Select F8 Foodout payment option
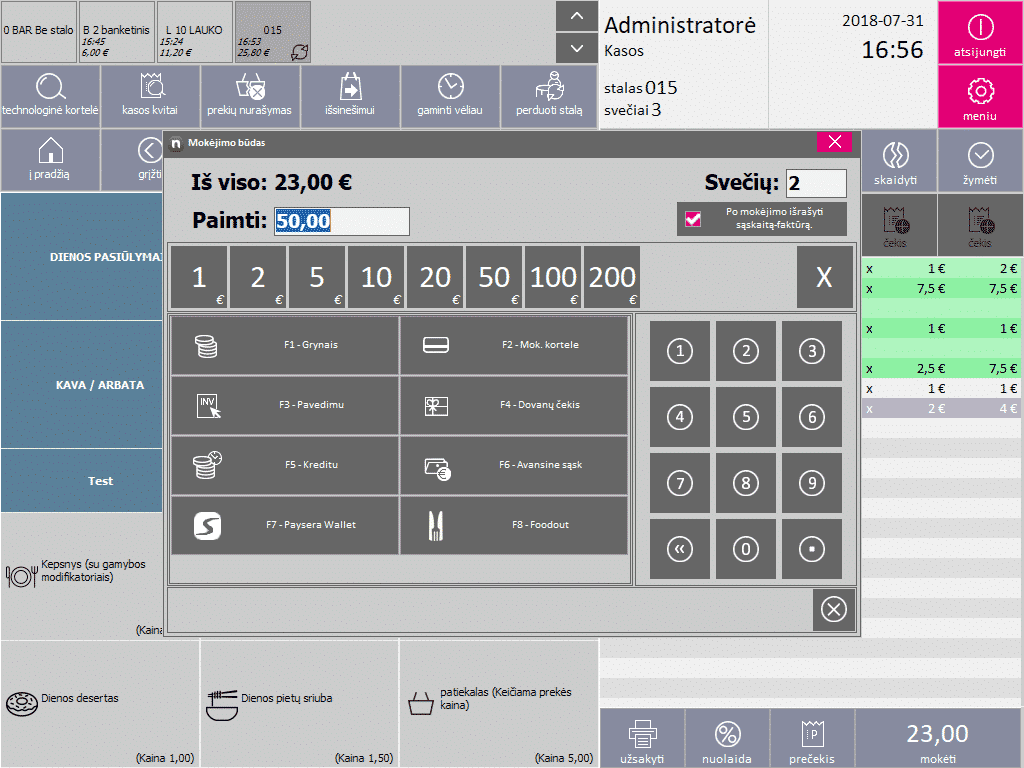 (514, 525)
